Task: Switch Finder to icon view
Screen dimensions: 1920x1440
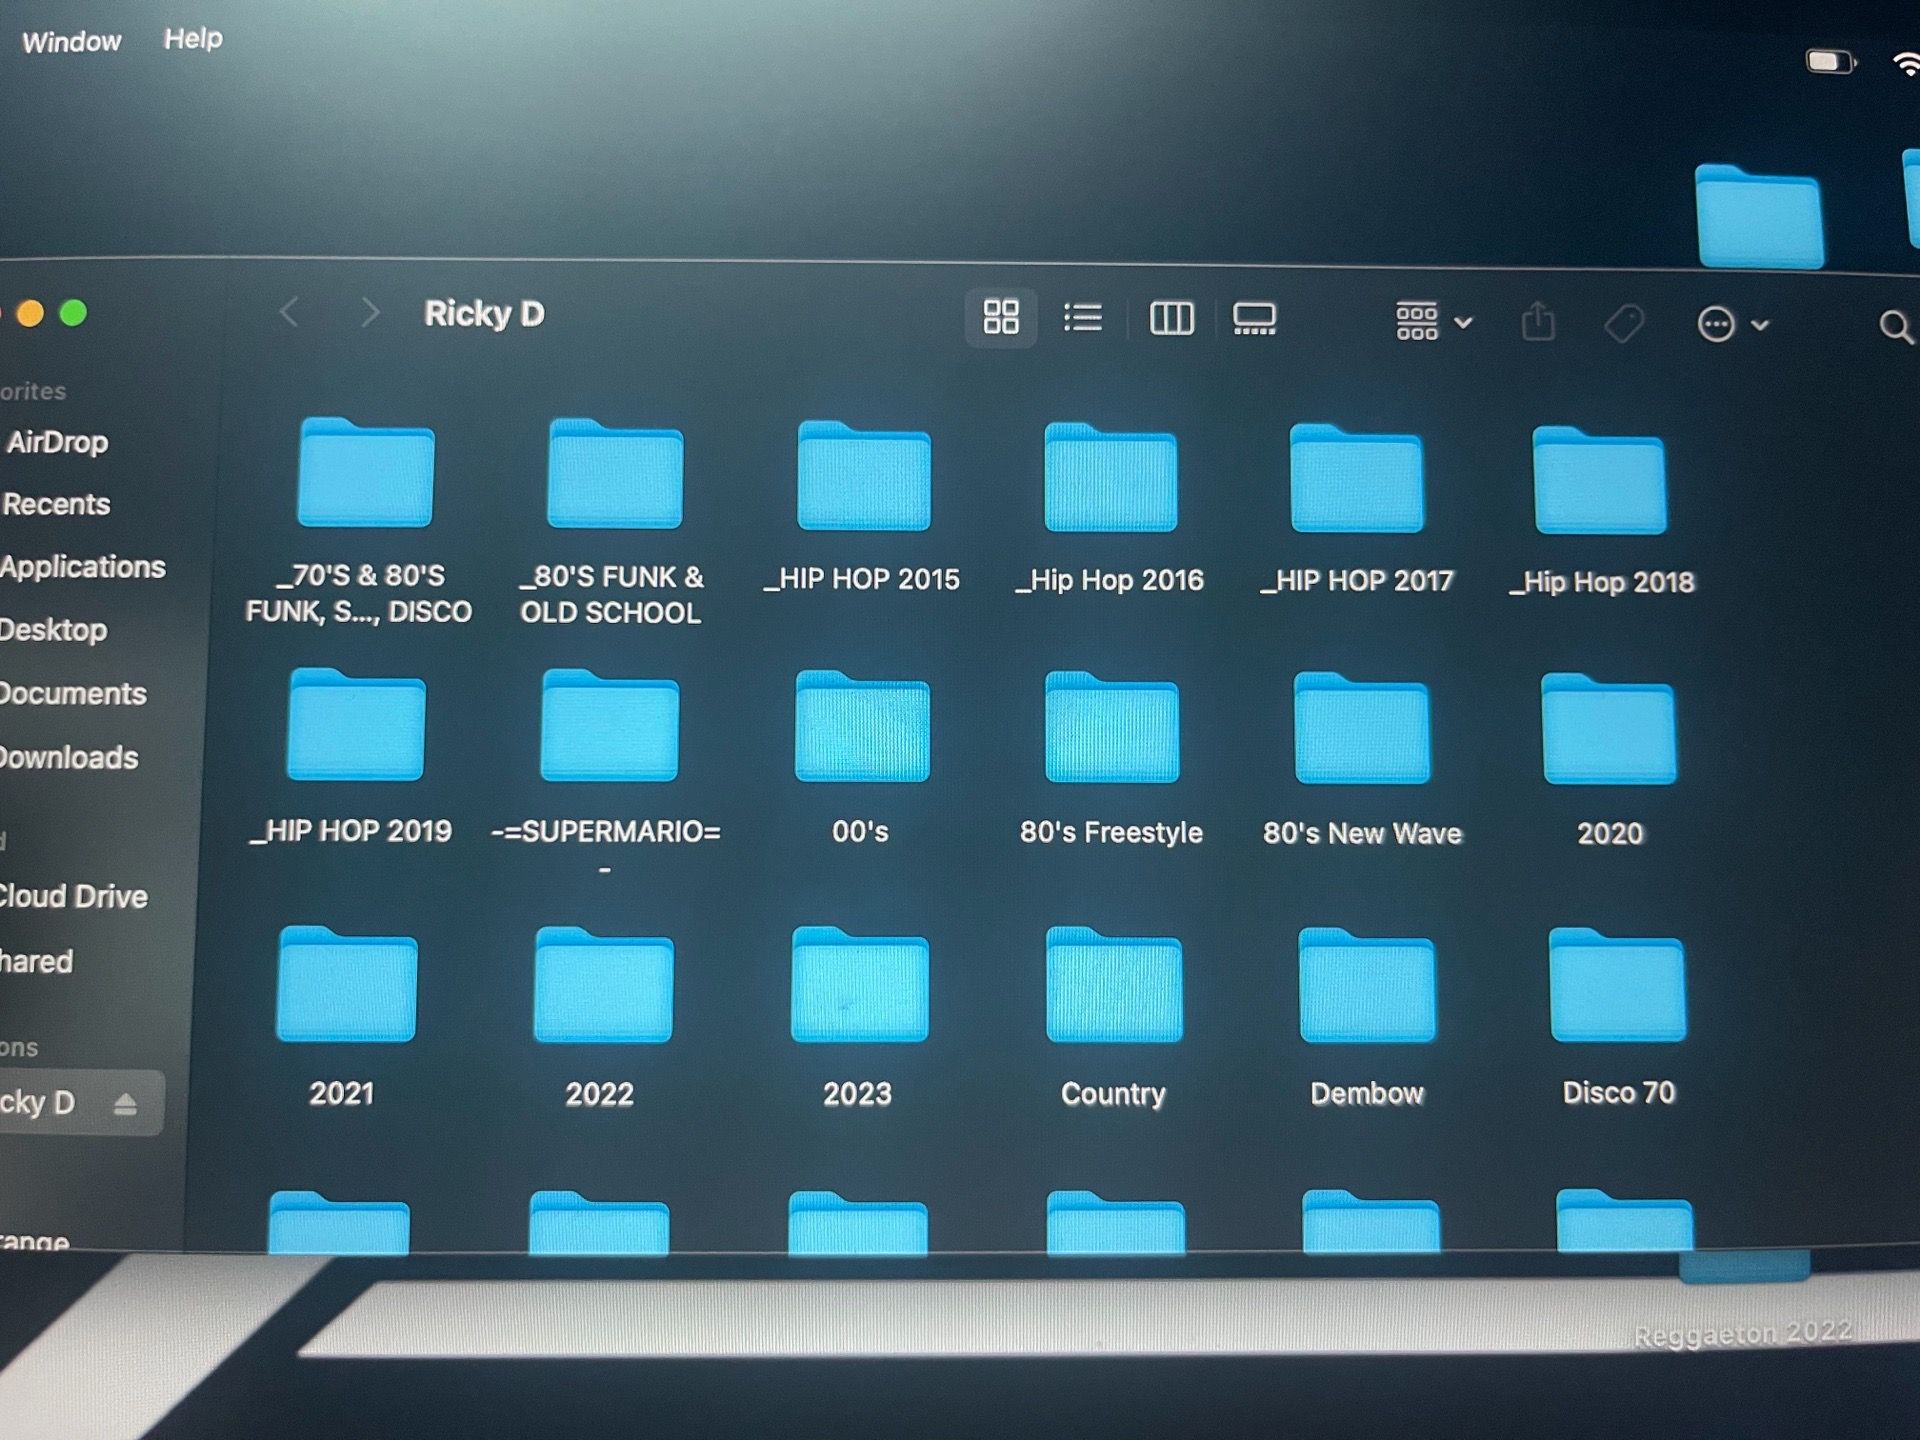Action: pyautogui.click(x=1001, y=317)
